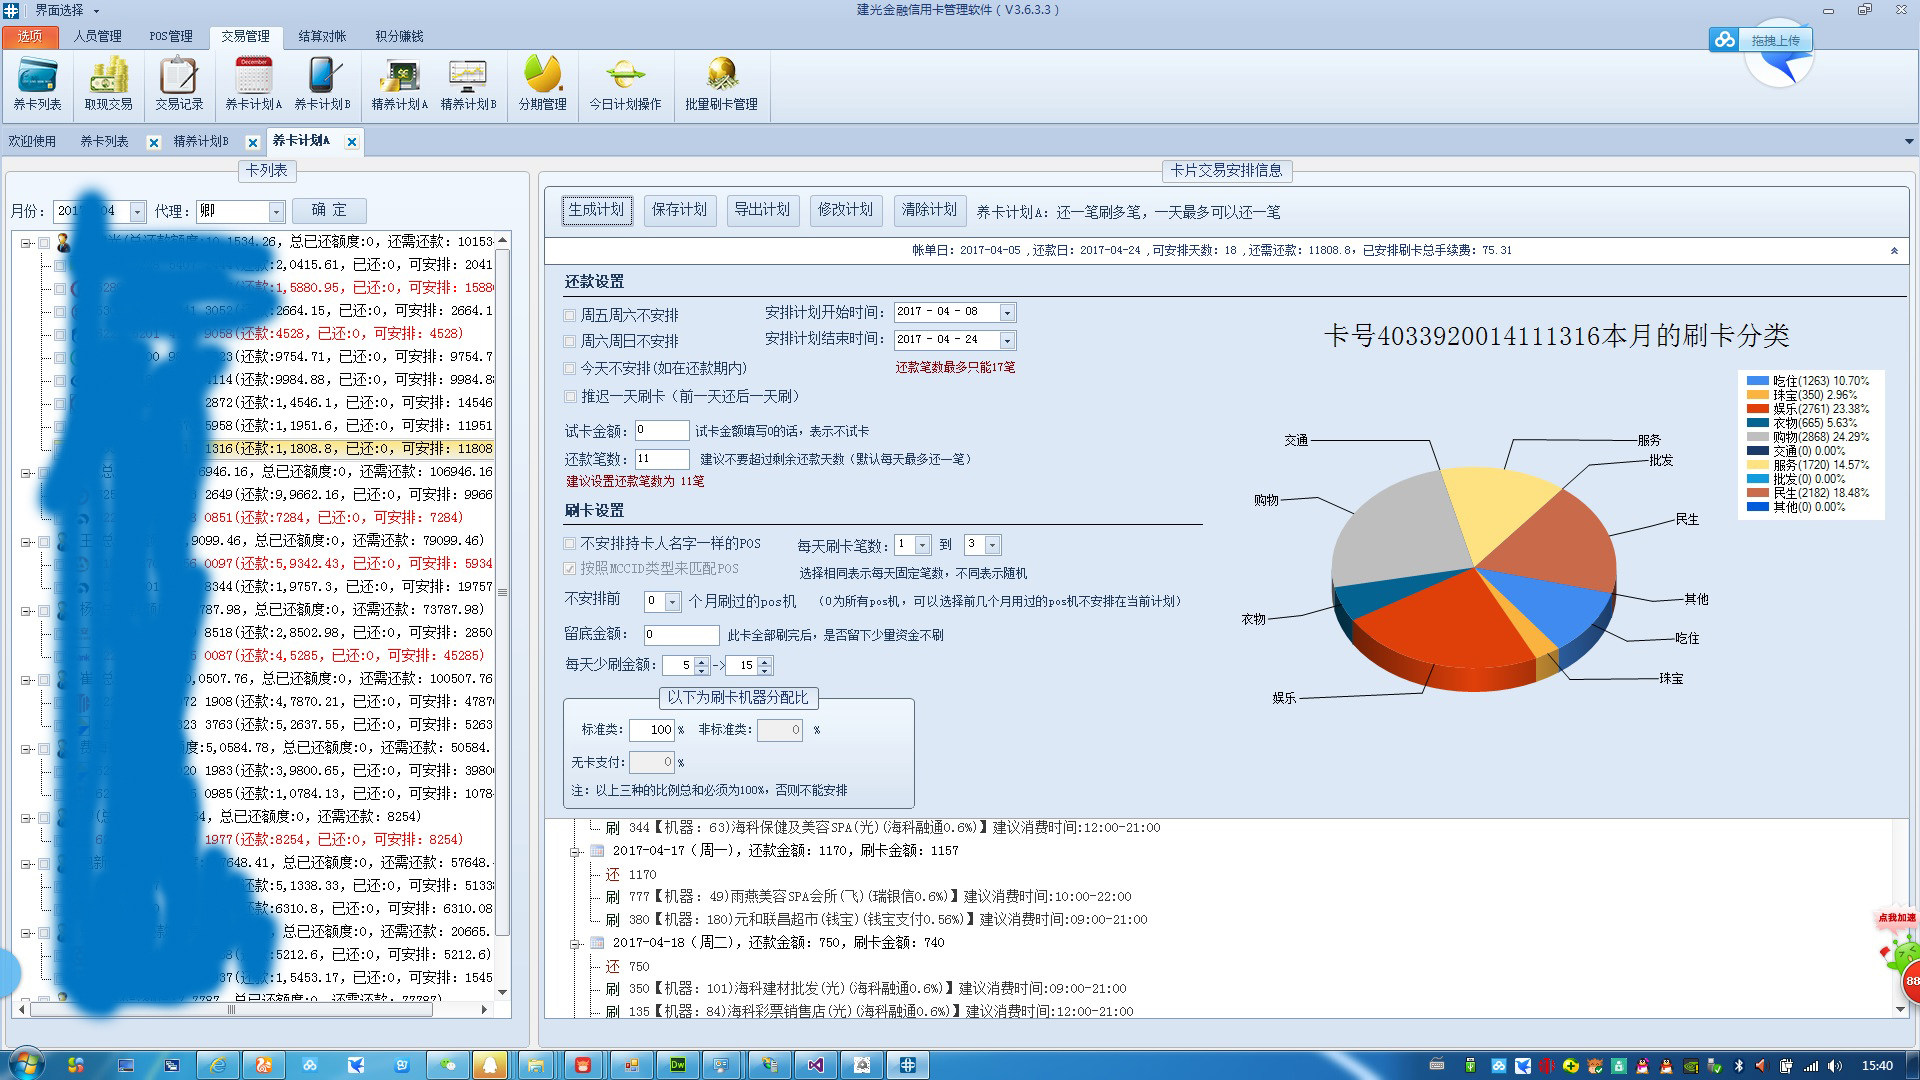Screen dimensions: 1920x1080
Task: Click the 清除计划 button
Action: (930, 210)
